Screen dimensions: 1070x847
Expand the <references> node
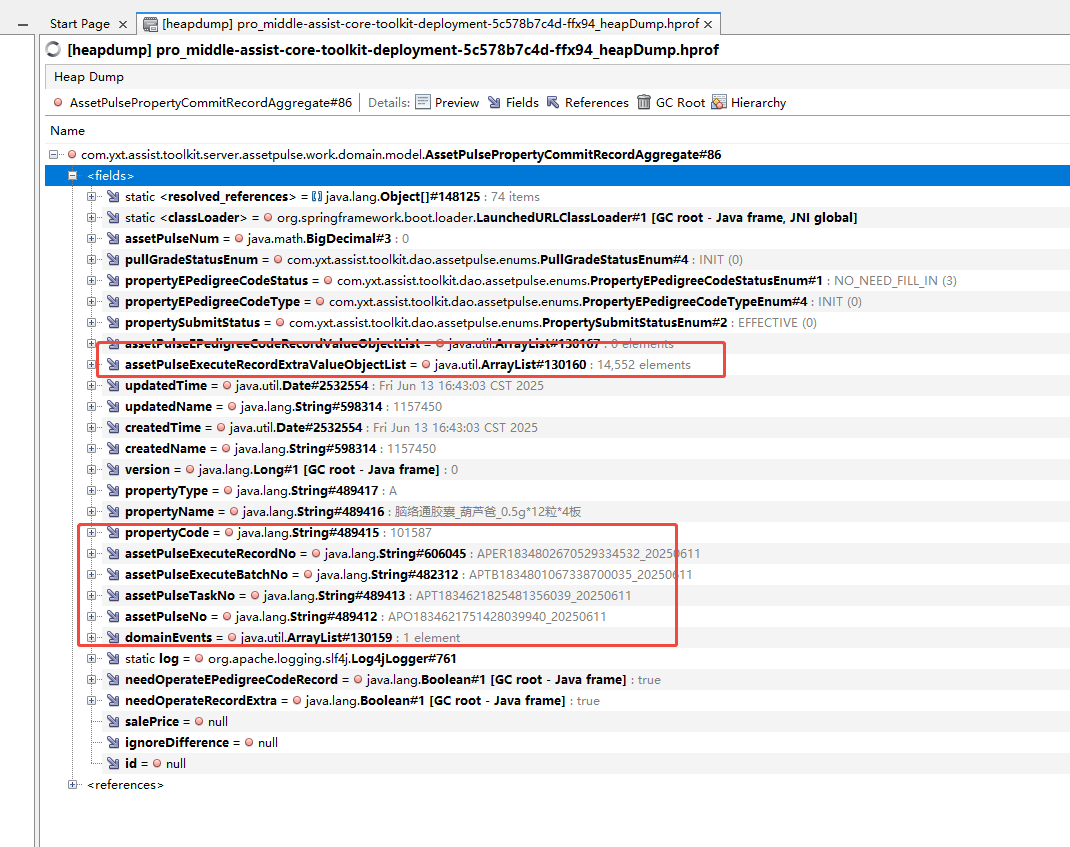click(x=72, y=785)
